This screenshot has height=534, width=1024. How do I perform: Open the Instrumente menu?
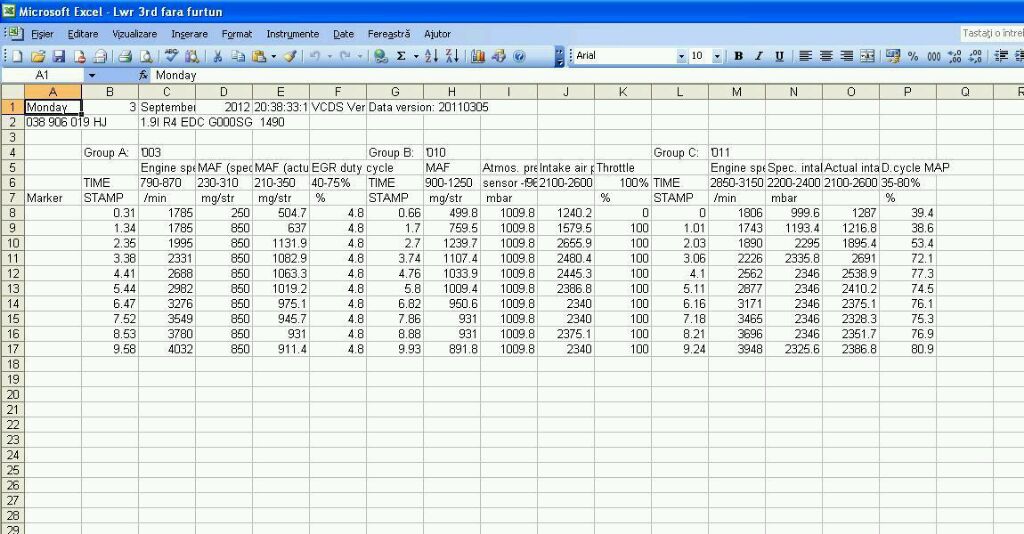click(x=293, y=34)
